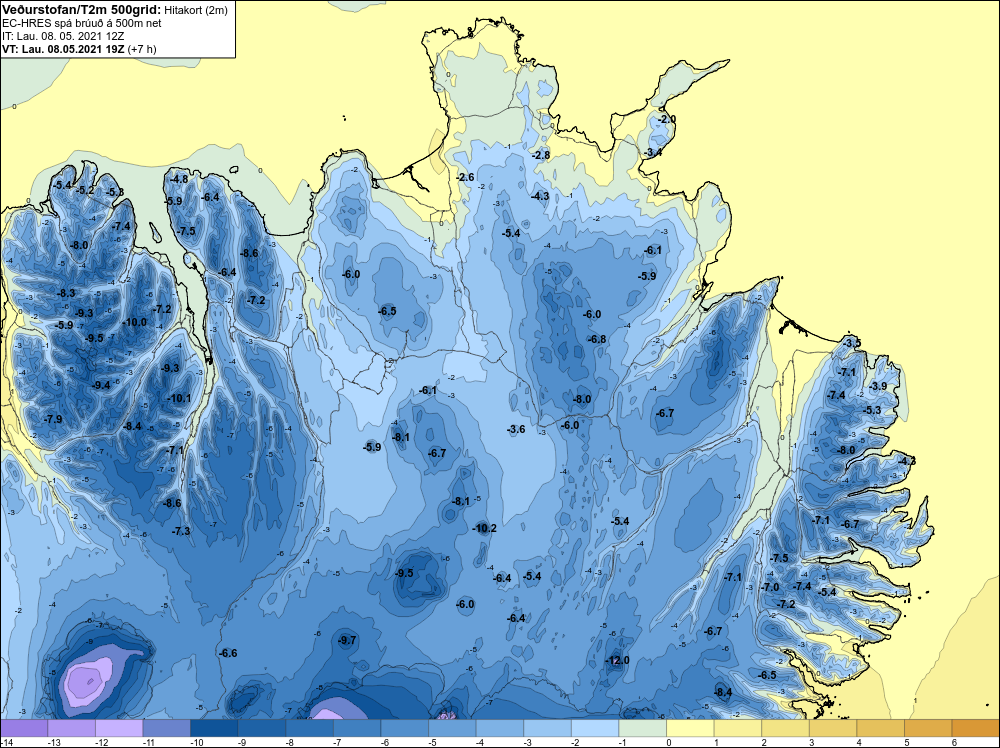The width and height of the screenshot is (1000, 748).
Task: Click the -8.0 value under -6.8
Action: tap(581, 400)
